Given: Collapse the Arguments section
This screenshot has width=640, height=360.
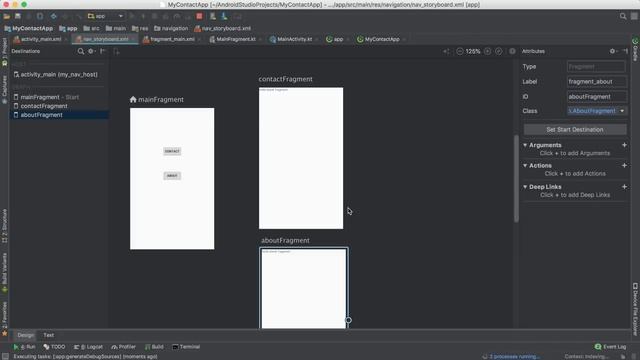Looking at the screenshot, I should point(525,145).
